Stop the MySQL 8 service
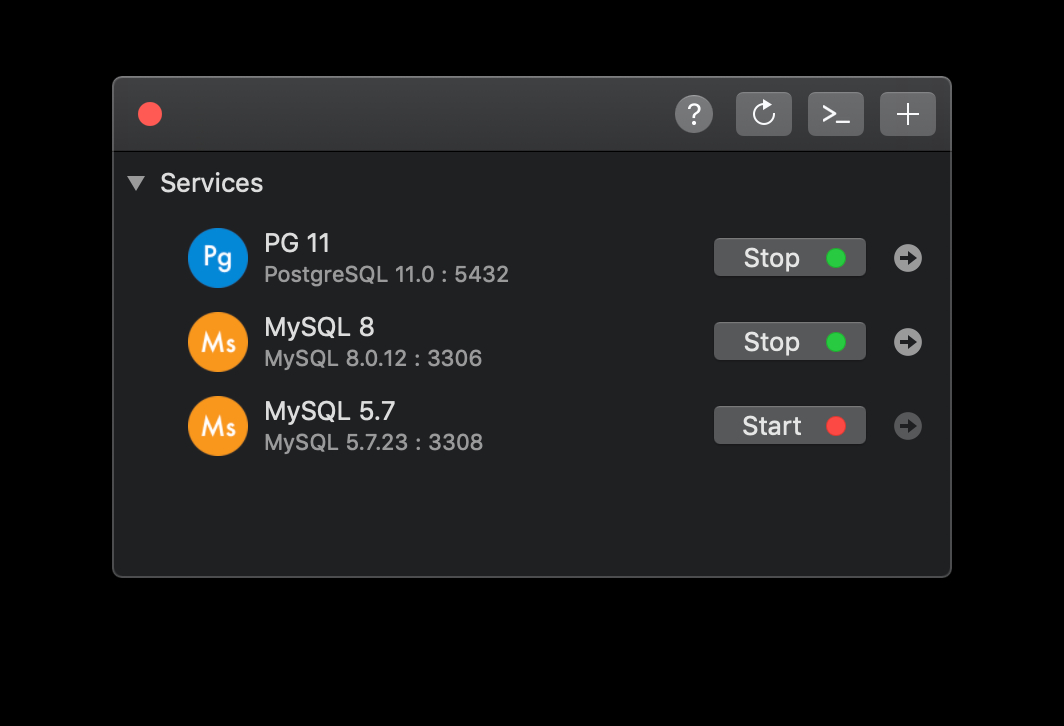1064x726 pixels. click(789, 342)
